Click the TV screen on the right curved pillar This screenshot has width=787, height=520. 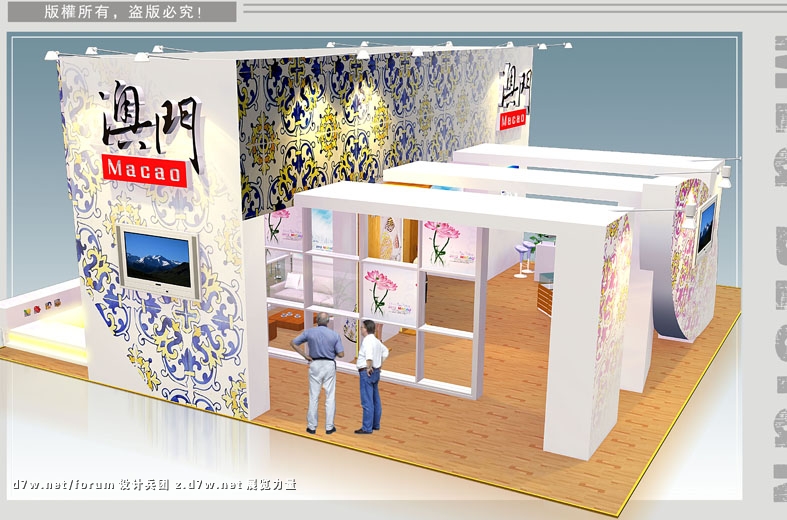tap(706, 228)
